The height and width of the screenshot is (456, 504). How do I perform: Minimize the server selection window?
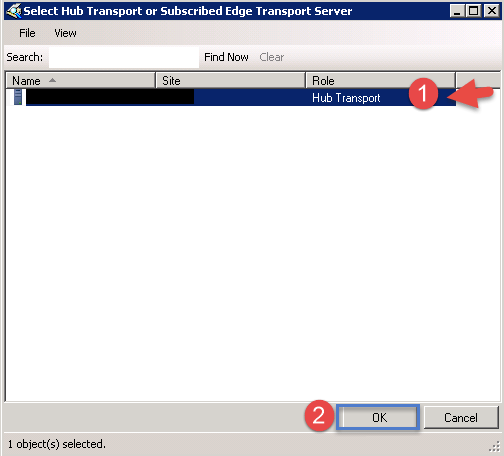point(457,11)
